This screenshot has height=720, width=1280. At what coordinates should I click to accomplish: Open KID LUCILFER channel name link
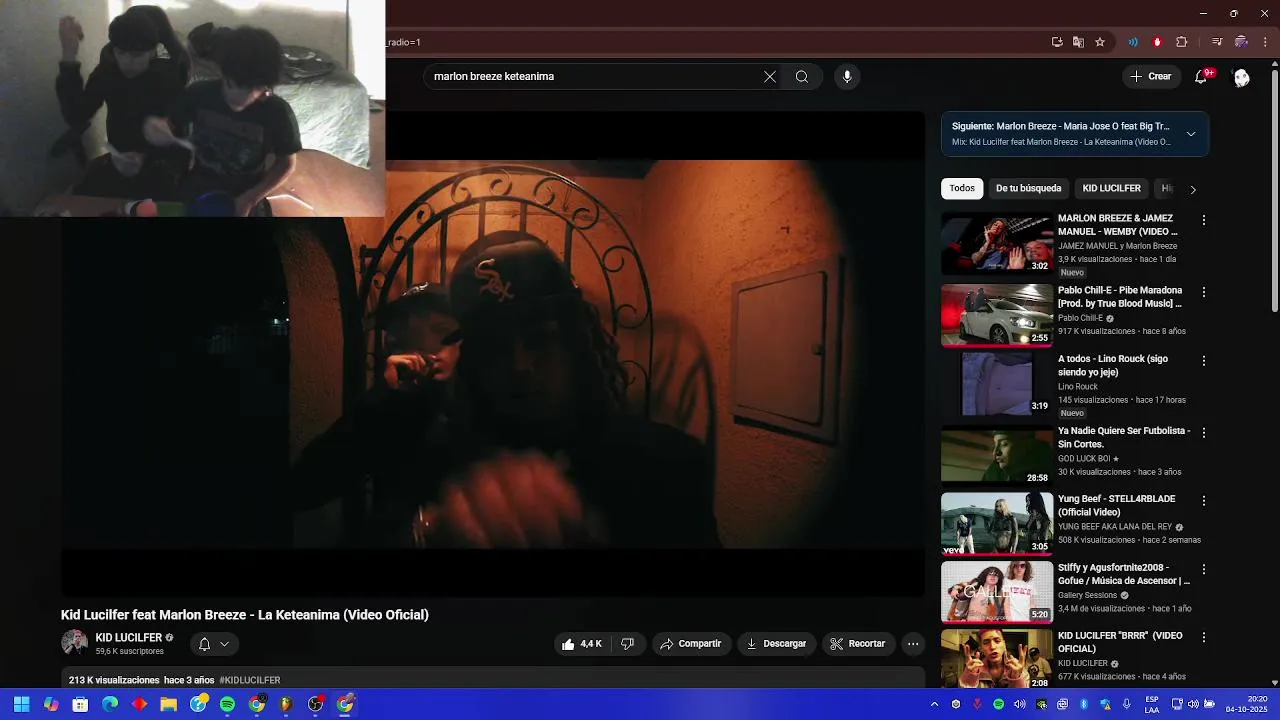point(128,638)
